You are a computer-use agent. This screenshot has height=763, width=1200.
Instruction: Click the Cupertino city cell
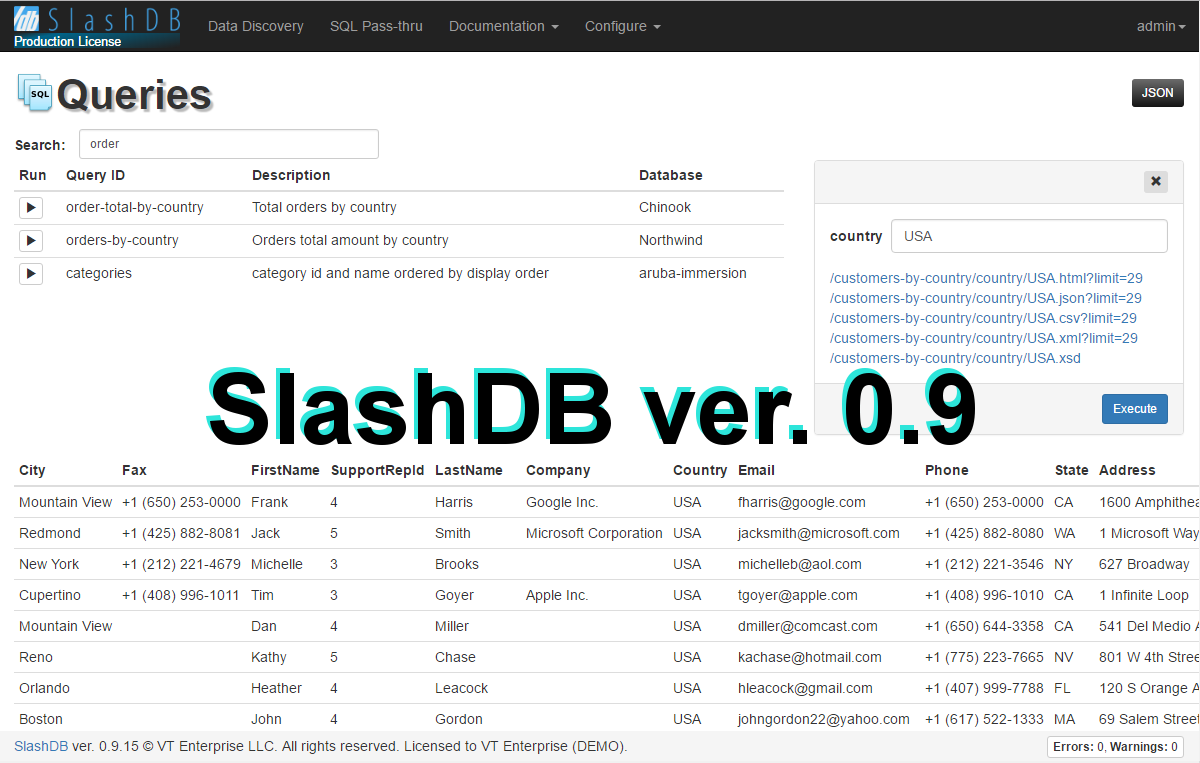(x=50, y=596)
